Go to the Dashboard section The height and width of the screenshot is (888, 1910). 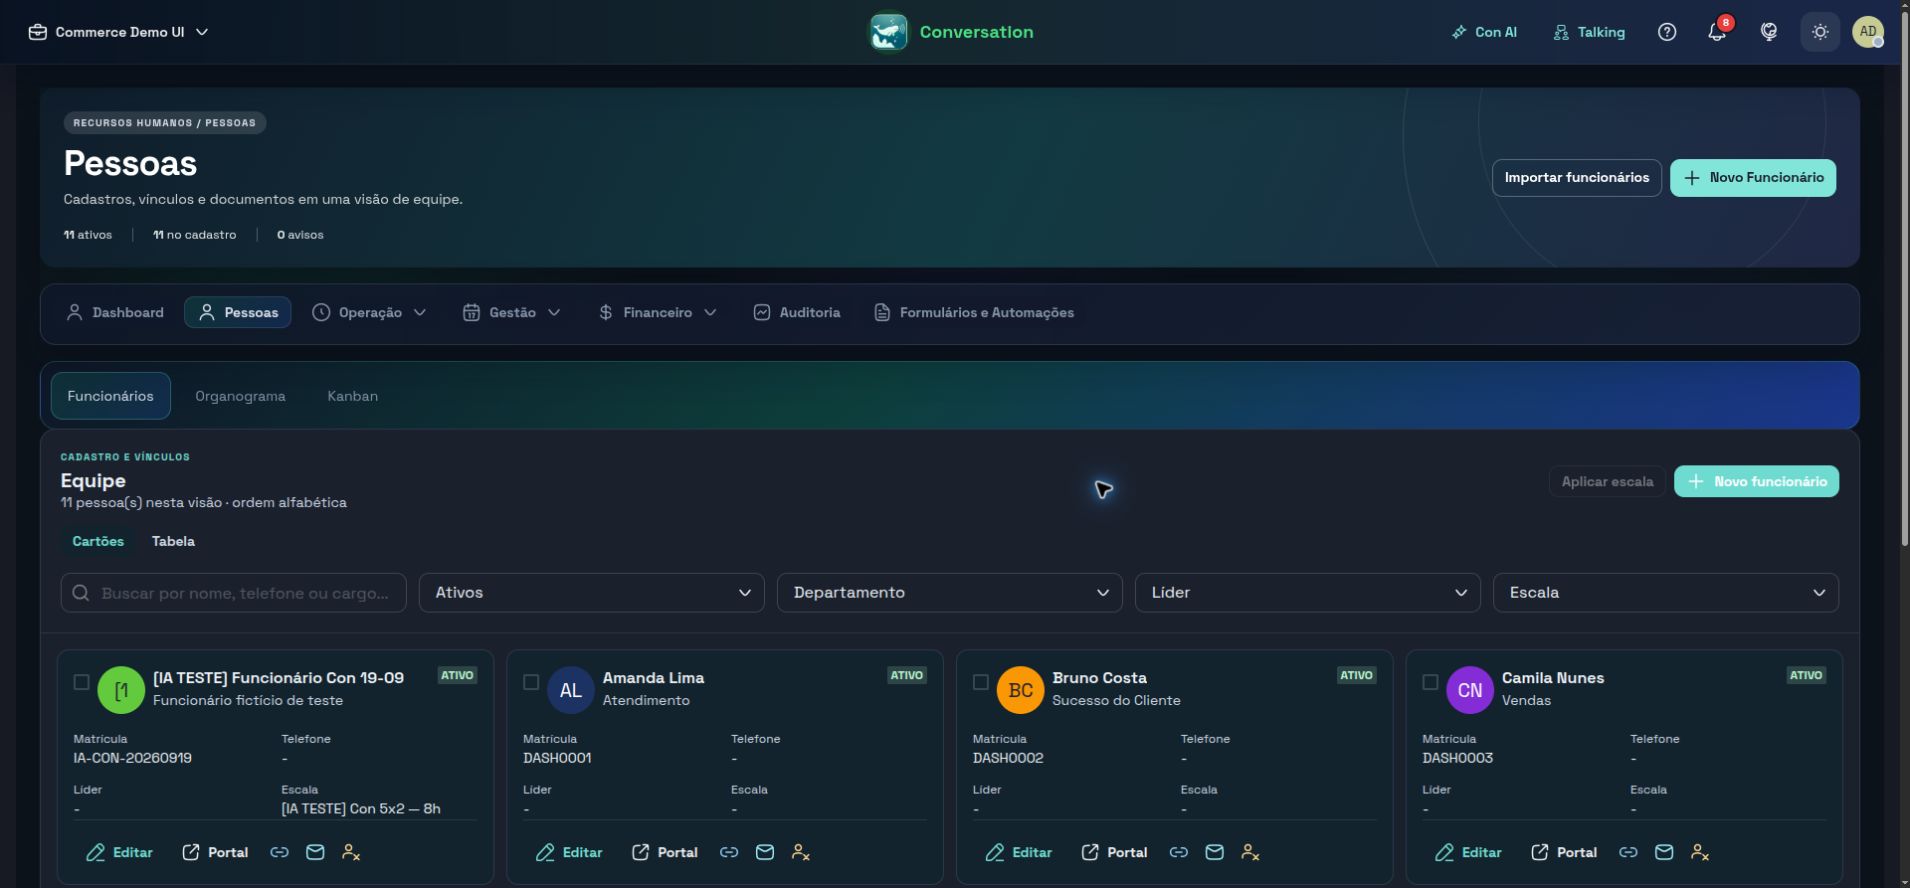coord(115,312)
